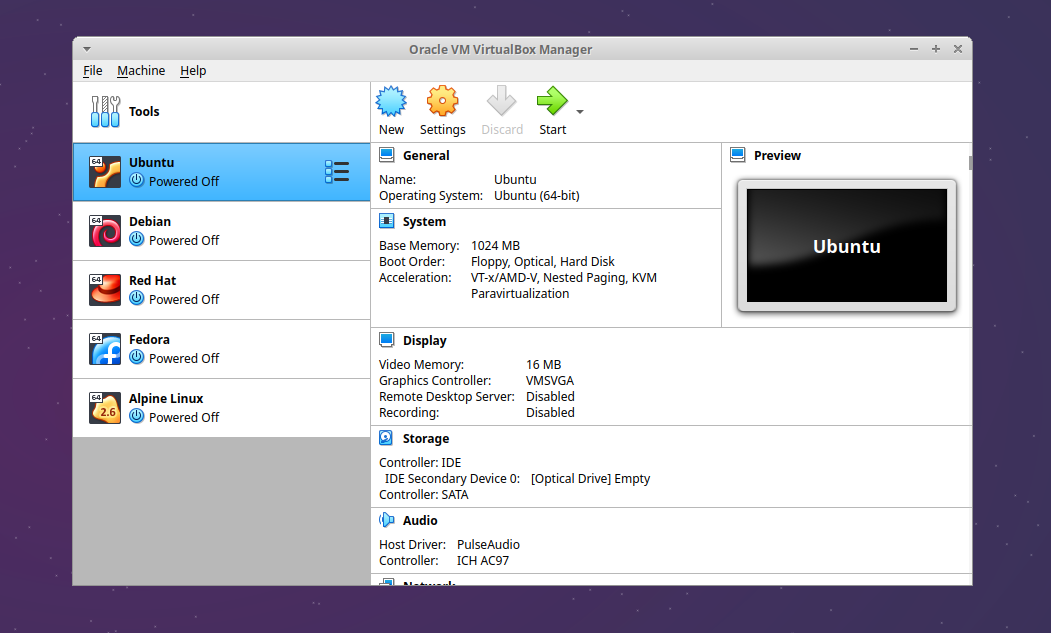Image resolution: width=1051 pixels, height=633 pixels.
Task: Click the Alpine Linux OS icon
Action: [105, 408]
